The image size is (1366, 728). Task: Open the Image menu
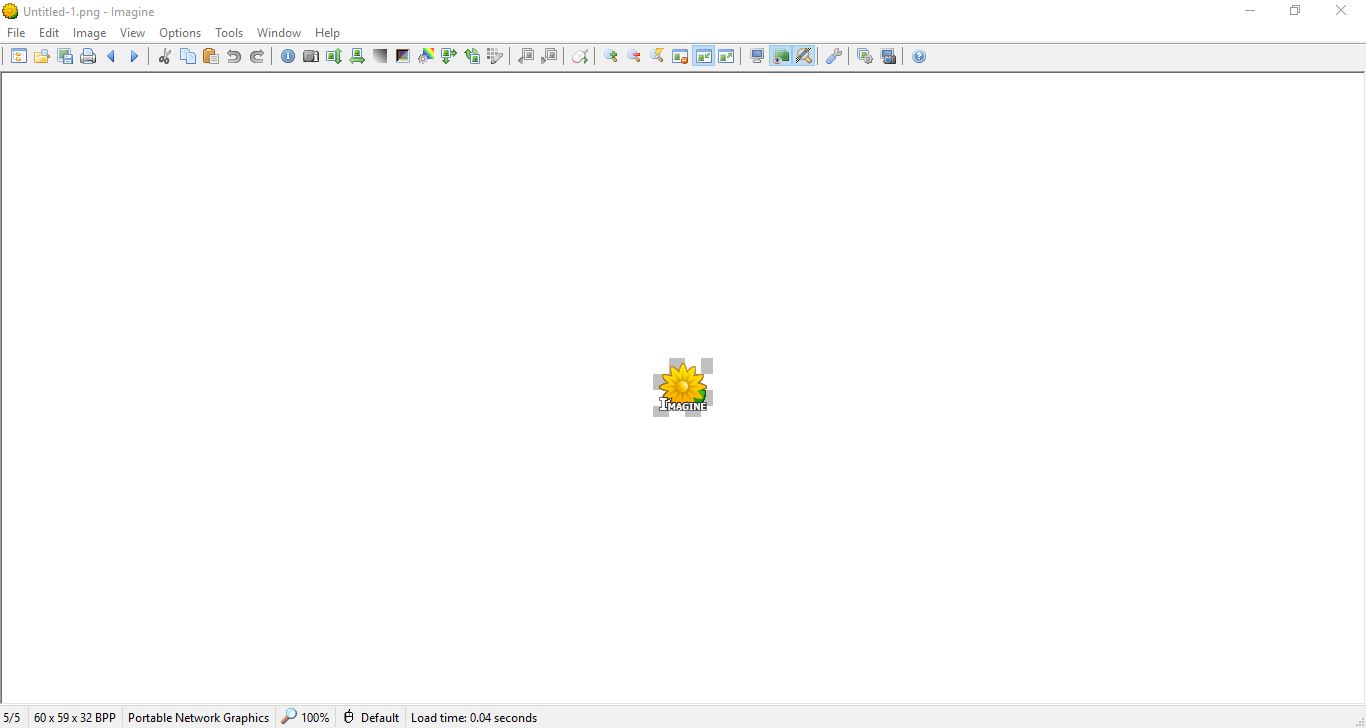(x=89, y=33)
